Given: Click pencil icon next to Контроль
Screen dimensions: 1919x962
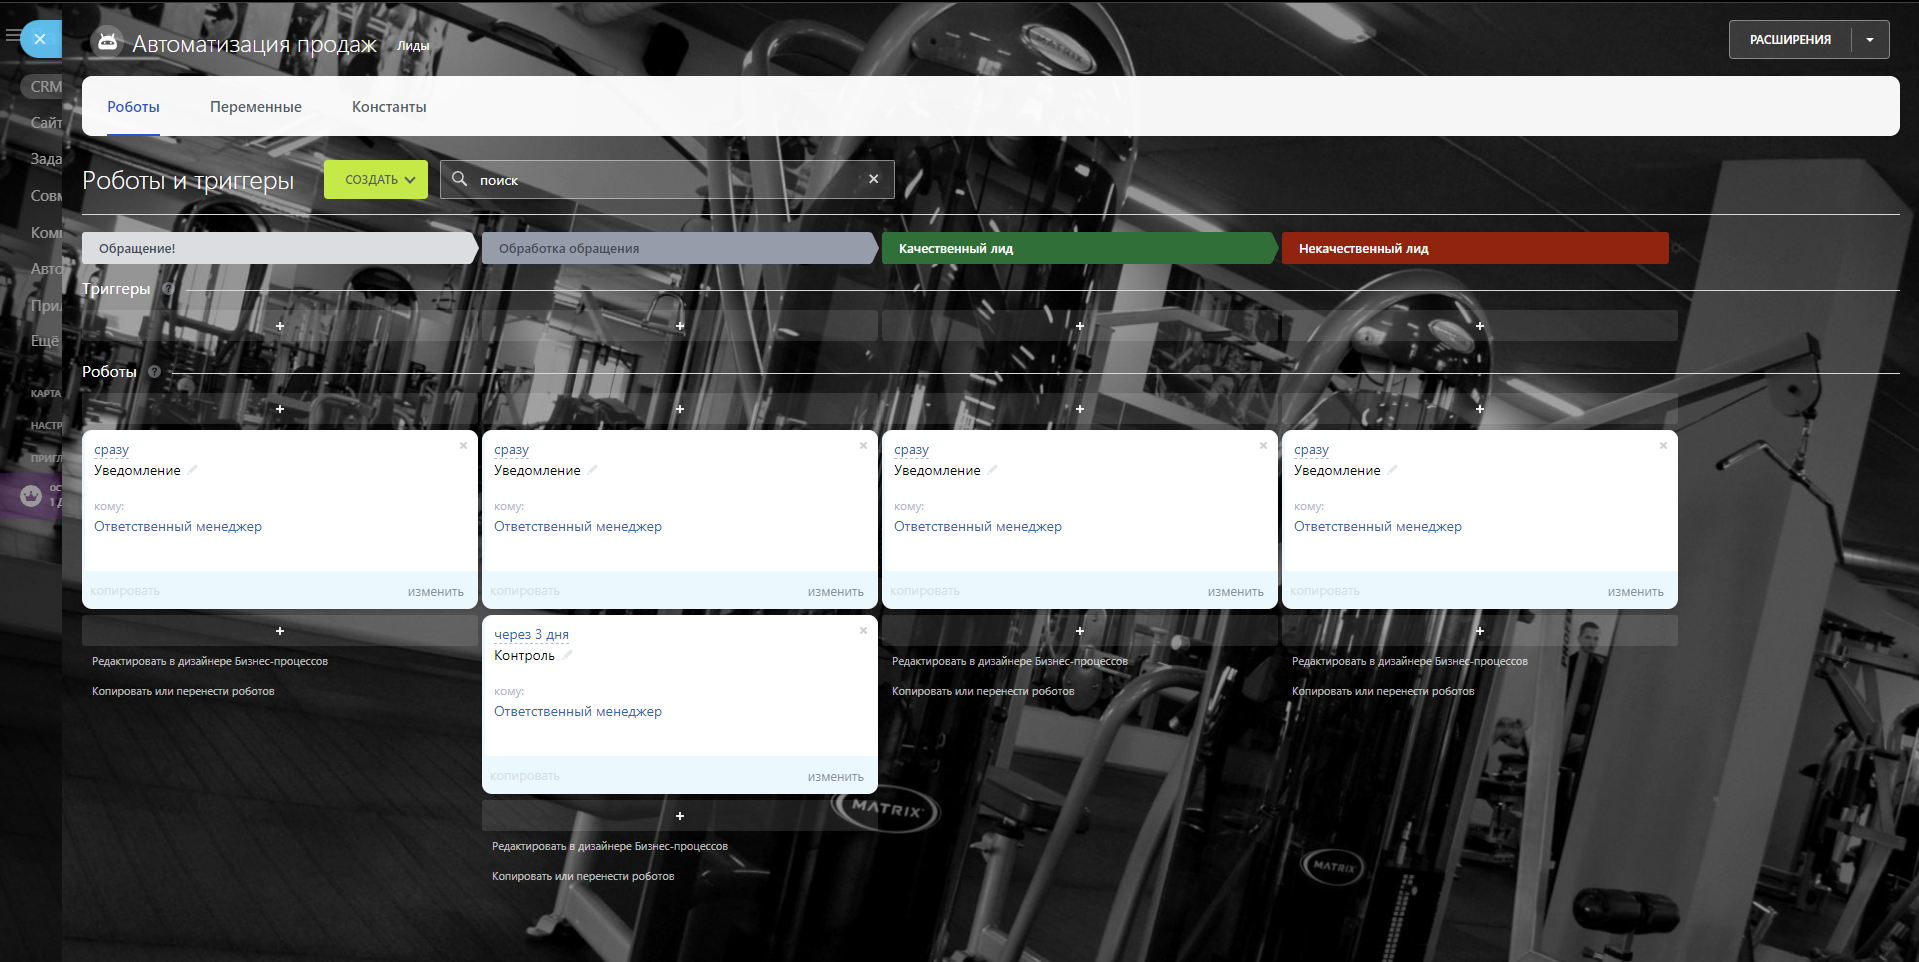Looking at the screenshot, I should click(567, 655).
